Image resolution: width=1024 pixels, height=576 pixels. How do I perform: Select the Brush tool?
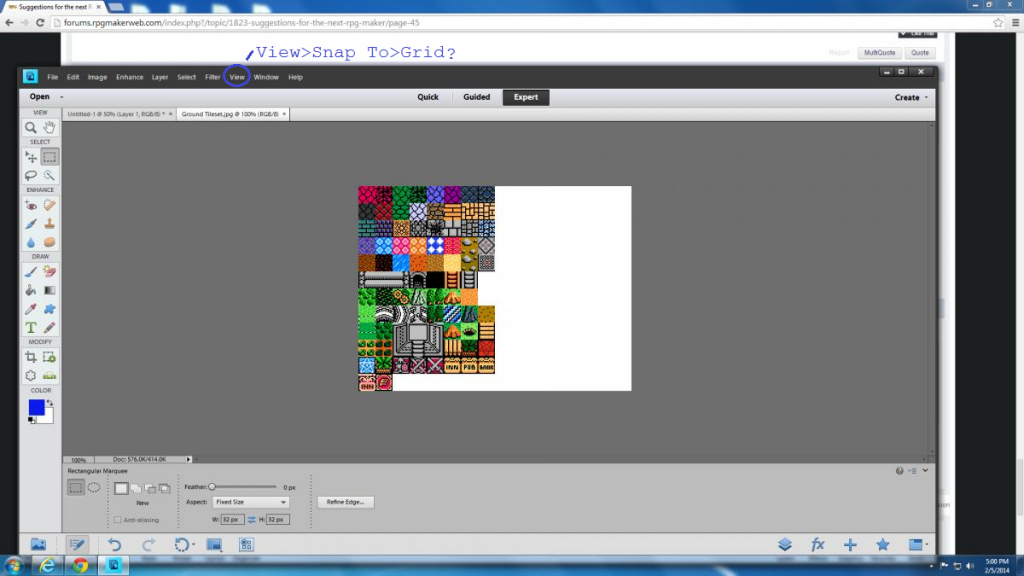pyautogui.click(x=31, y=272)
